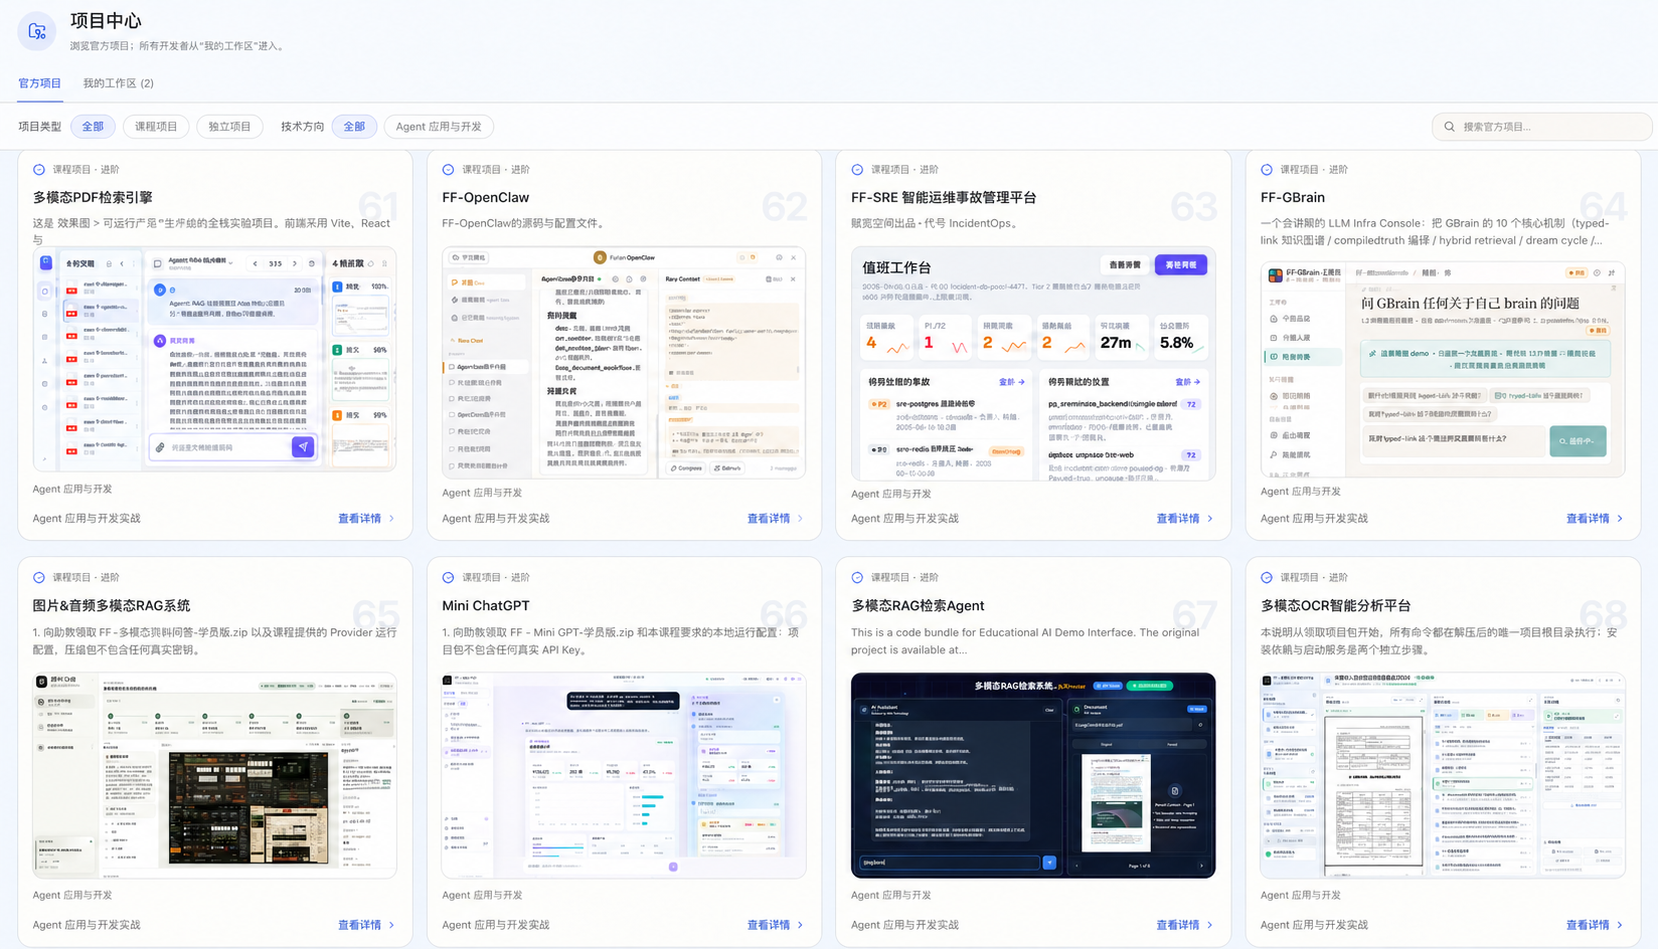The width and height of the screenshot is (1658, 949).
Task: Click the status icon on FF-OpenClaw card
Action: (448, 170)
